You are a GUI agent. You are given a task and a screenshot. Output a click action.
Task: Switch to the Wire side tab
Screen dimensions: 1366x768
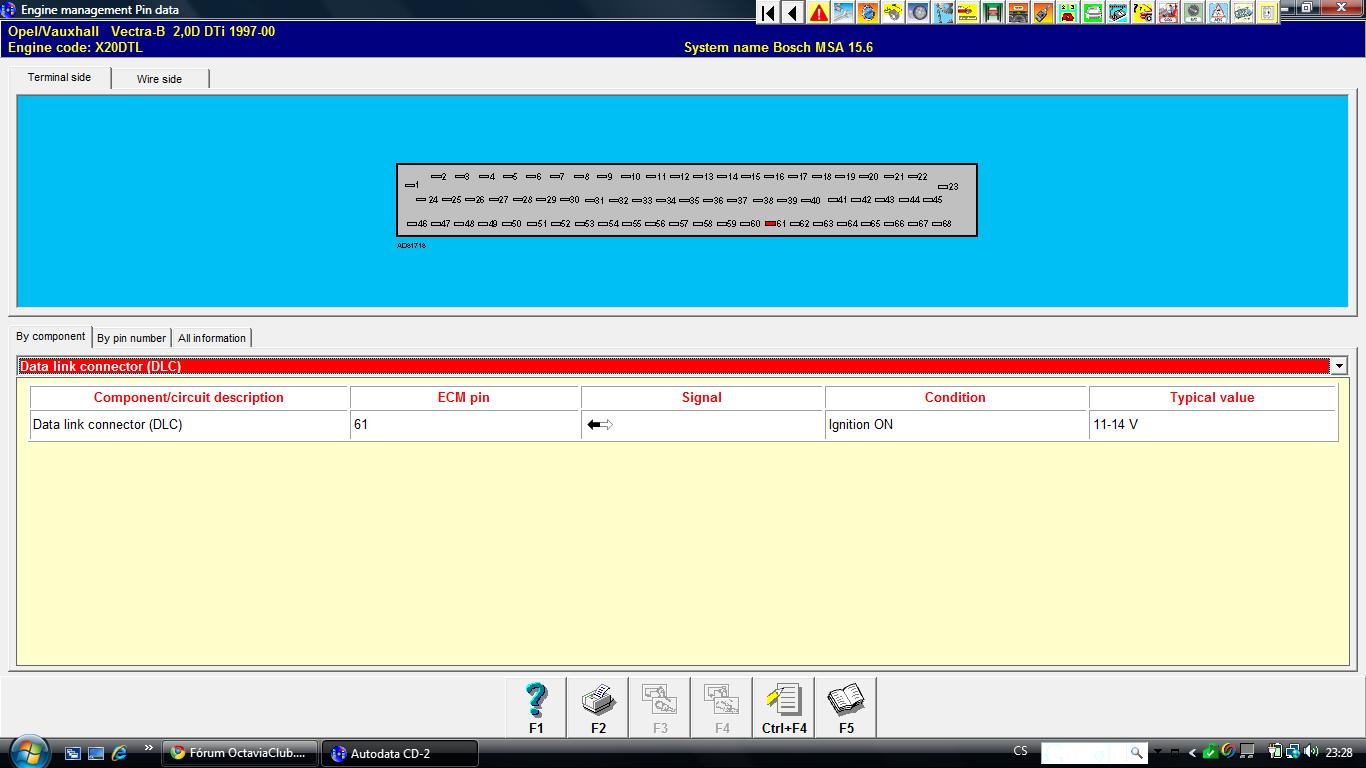point(159,79)
